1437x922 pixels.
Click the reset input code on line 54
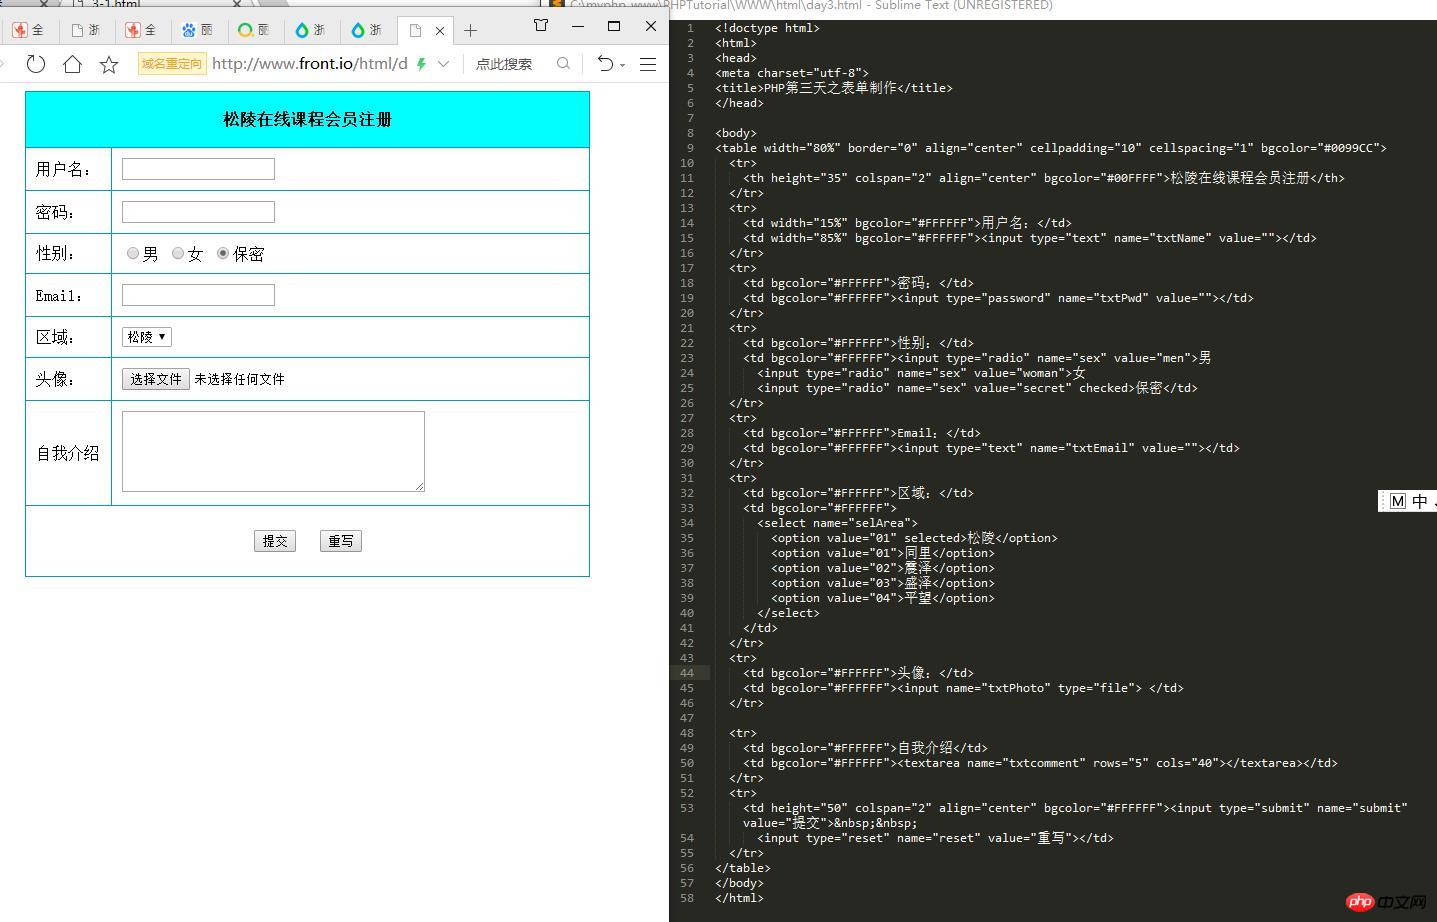(x=935, y=838)
